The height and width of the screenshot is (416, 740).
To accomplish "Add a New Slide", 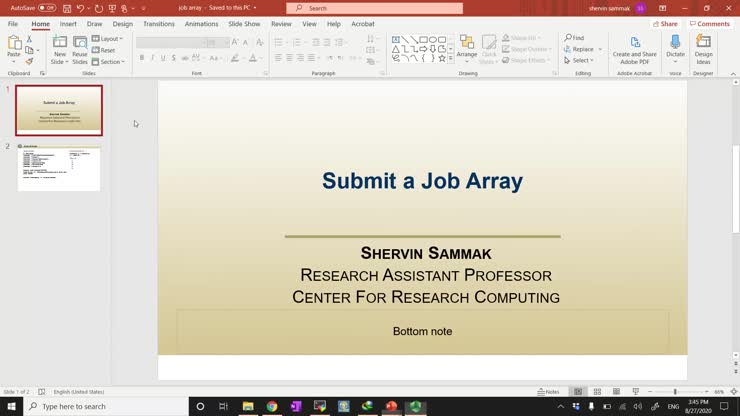I will click(59, 50).
